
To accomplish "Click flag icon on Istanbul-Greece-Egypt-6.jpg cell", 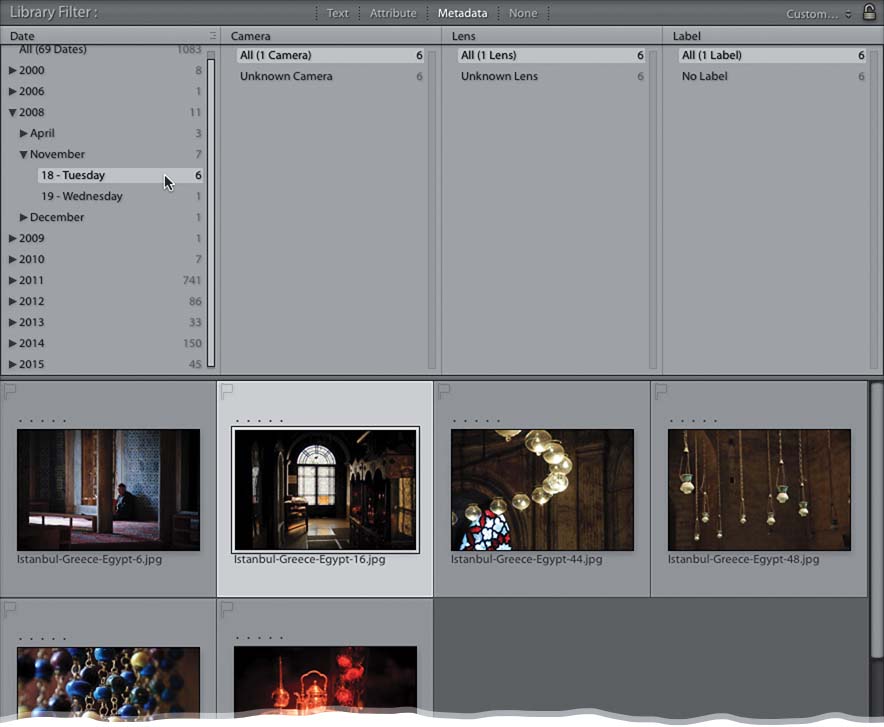I will point(11,390).
